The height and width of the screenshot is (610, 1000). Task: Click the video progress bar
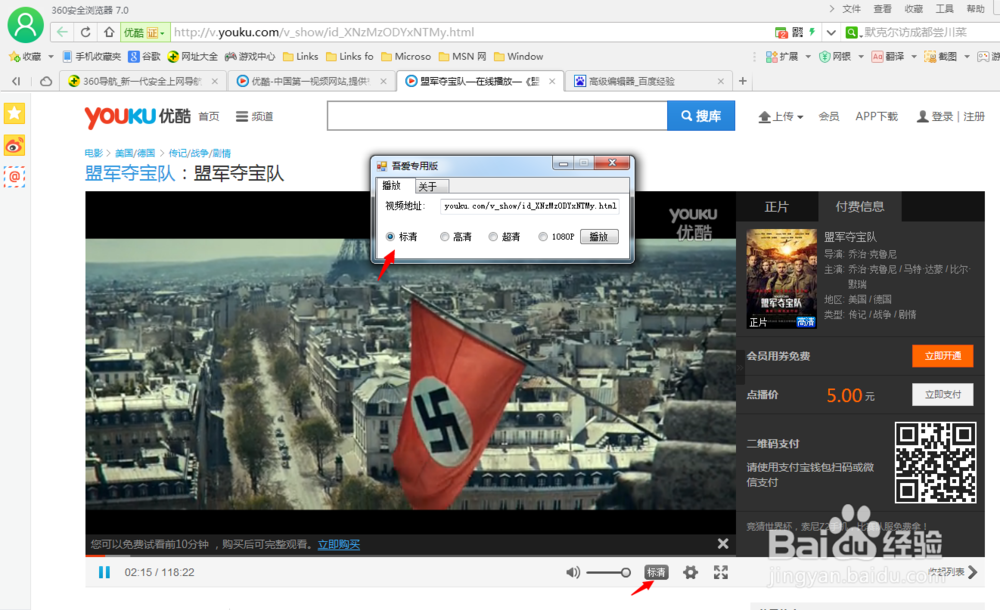point(411,556)
